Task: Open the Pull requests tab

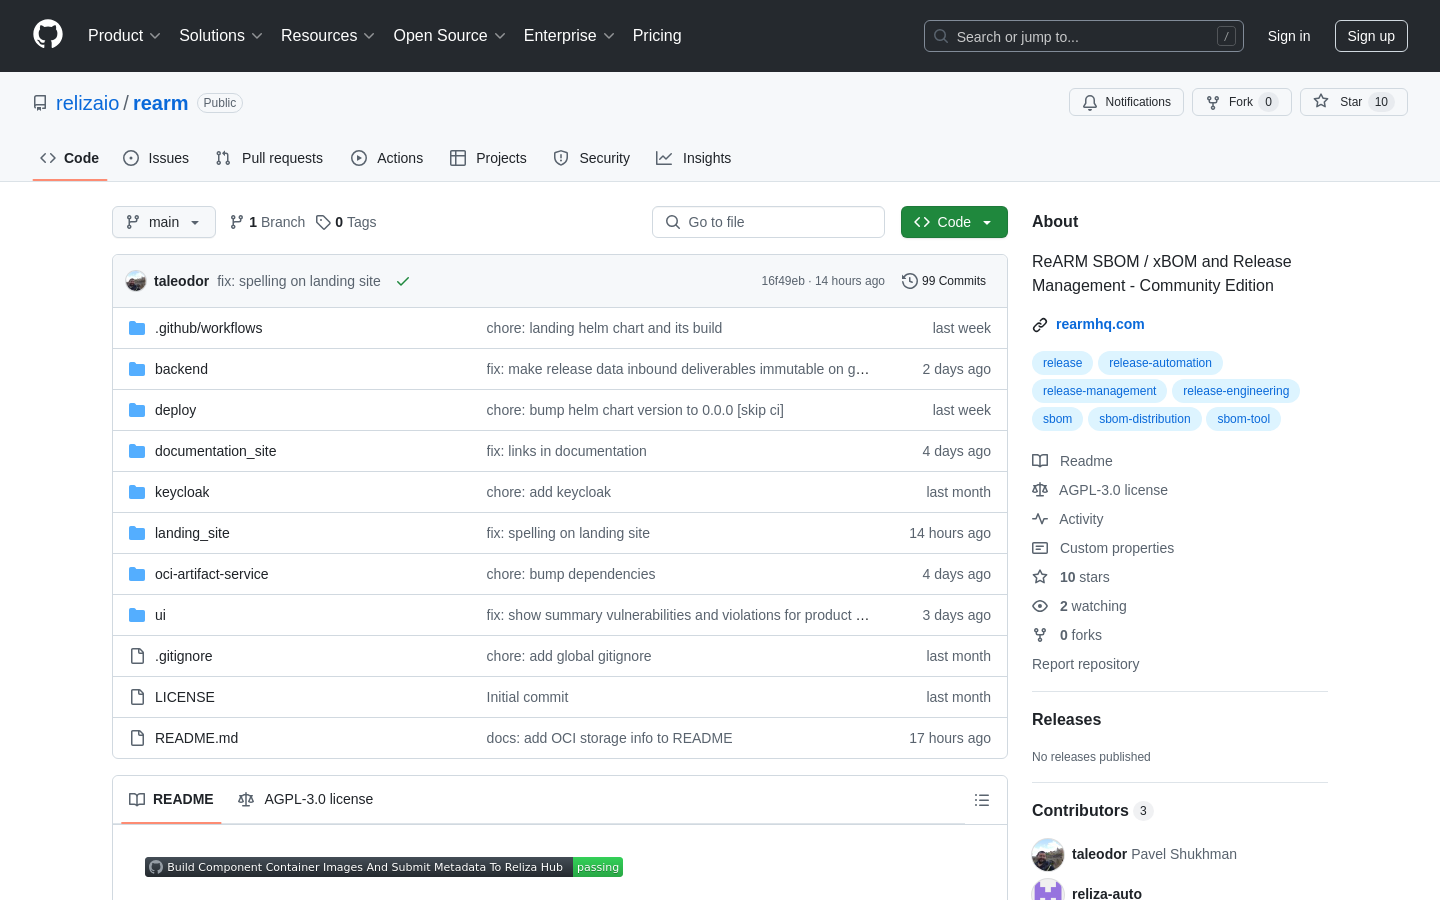Action: [269, 158]
